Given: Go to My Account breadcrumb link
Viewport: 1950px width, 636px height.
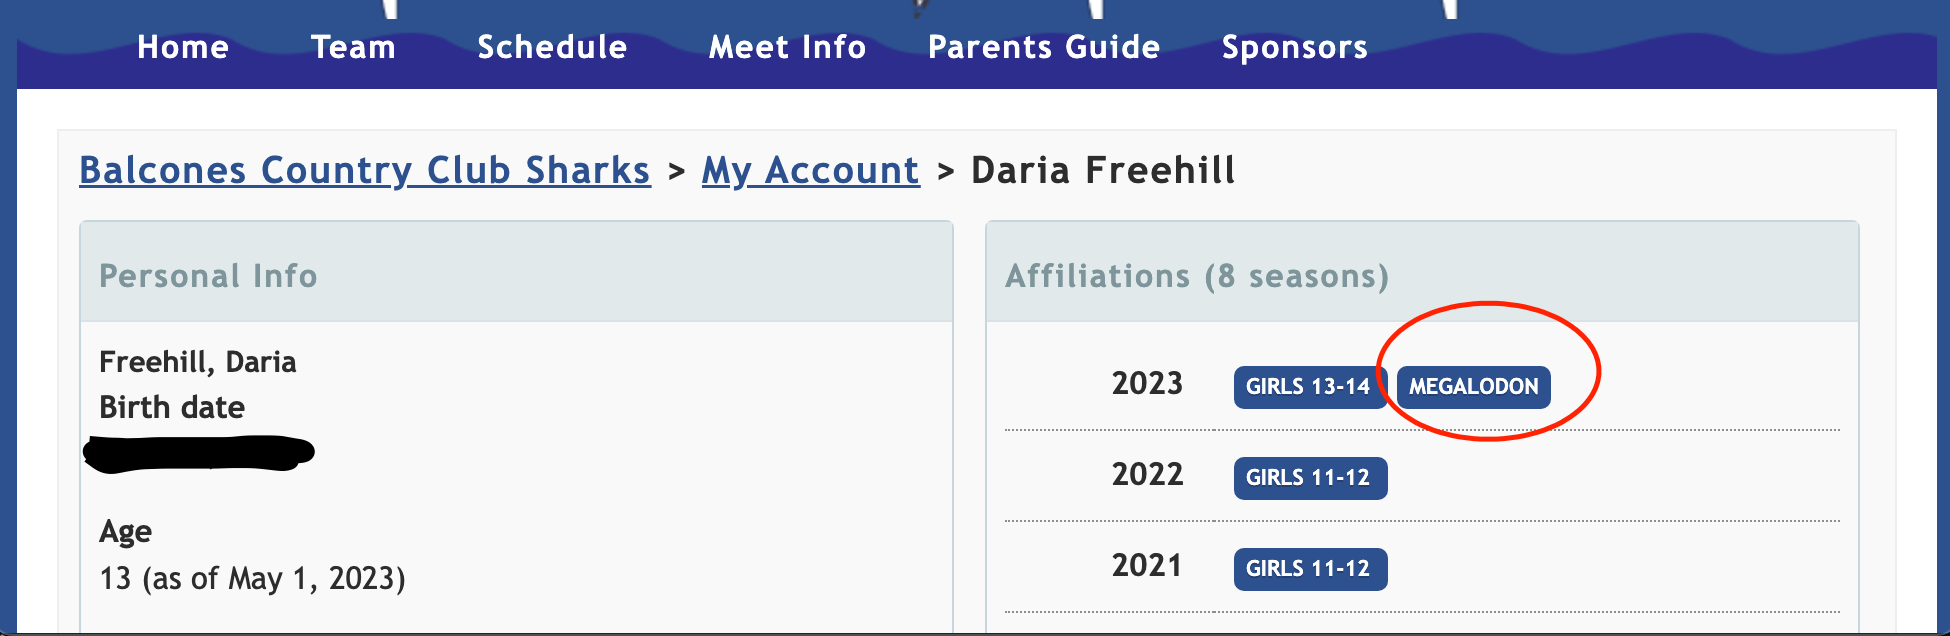Looking at the screenshot, I should click(x=811, y=170).
